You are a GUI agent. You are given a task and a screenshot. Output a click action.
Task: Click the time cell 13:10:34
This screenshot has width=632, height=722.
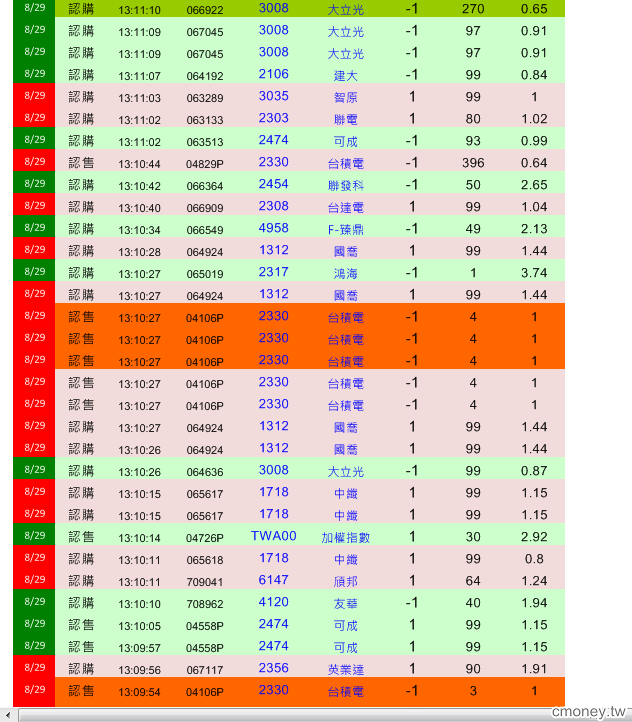pyautogui.click(x=139, y=230)
